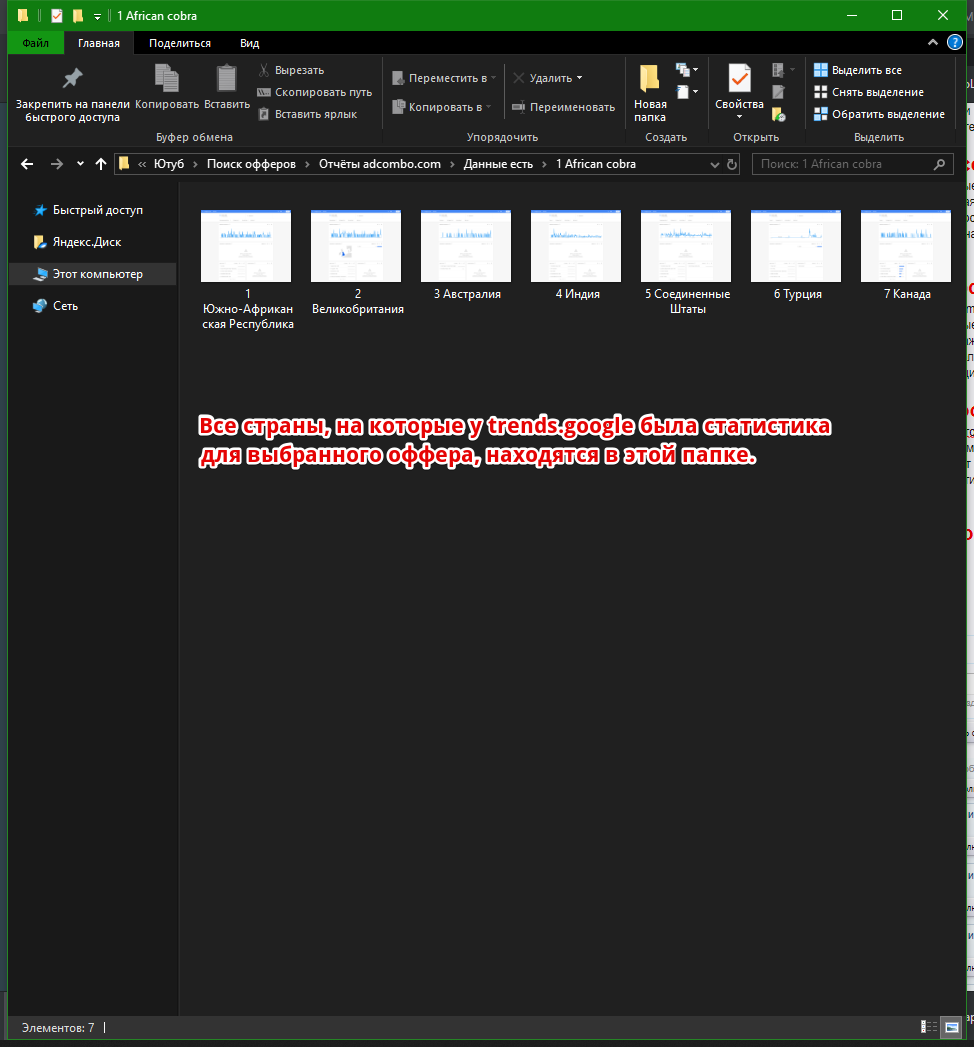Click quick access properties icon in title bar
The width and height of the screenshot is (974, 1047).
[57, 15]
